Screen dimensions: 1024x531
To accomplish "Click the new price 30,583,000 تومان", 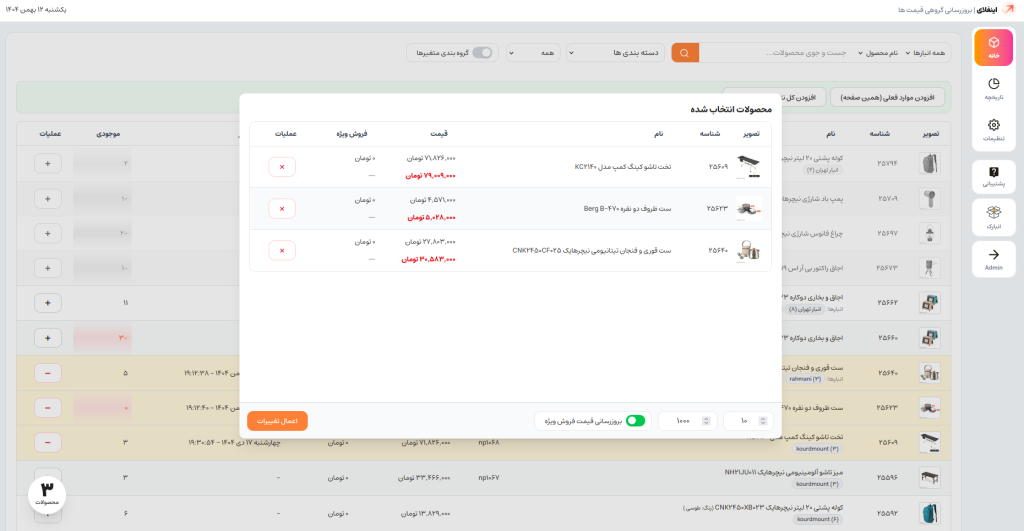I will pyautogui.click(x=428, y=259).
